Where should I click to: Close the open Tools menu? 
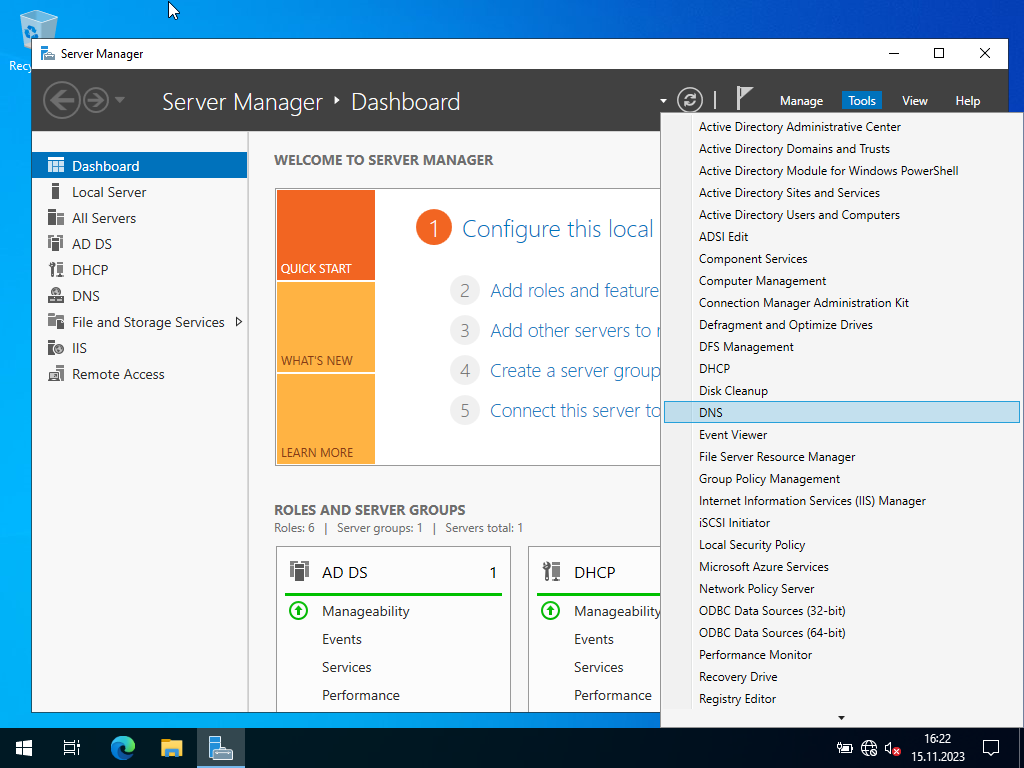pos(862,101)
